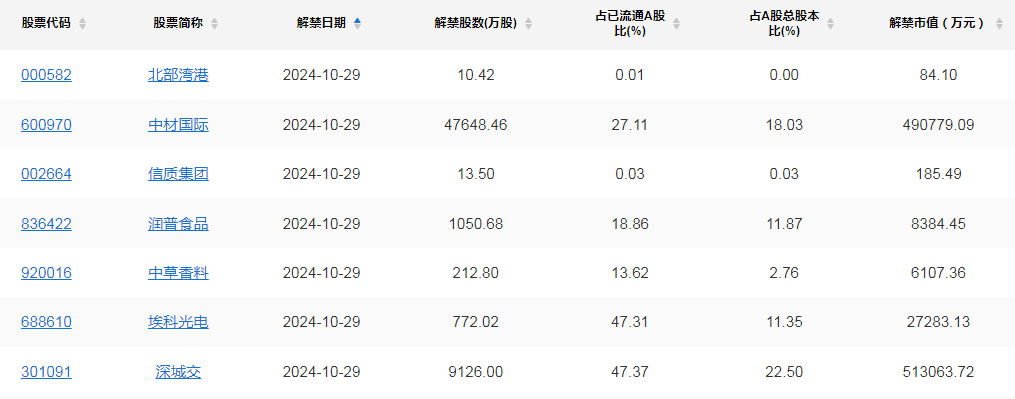1015x399 pixels.
Task: Click the 解禁日期 column header text
Action: point(321,23)
